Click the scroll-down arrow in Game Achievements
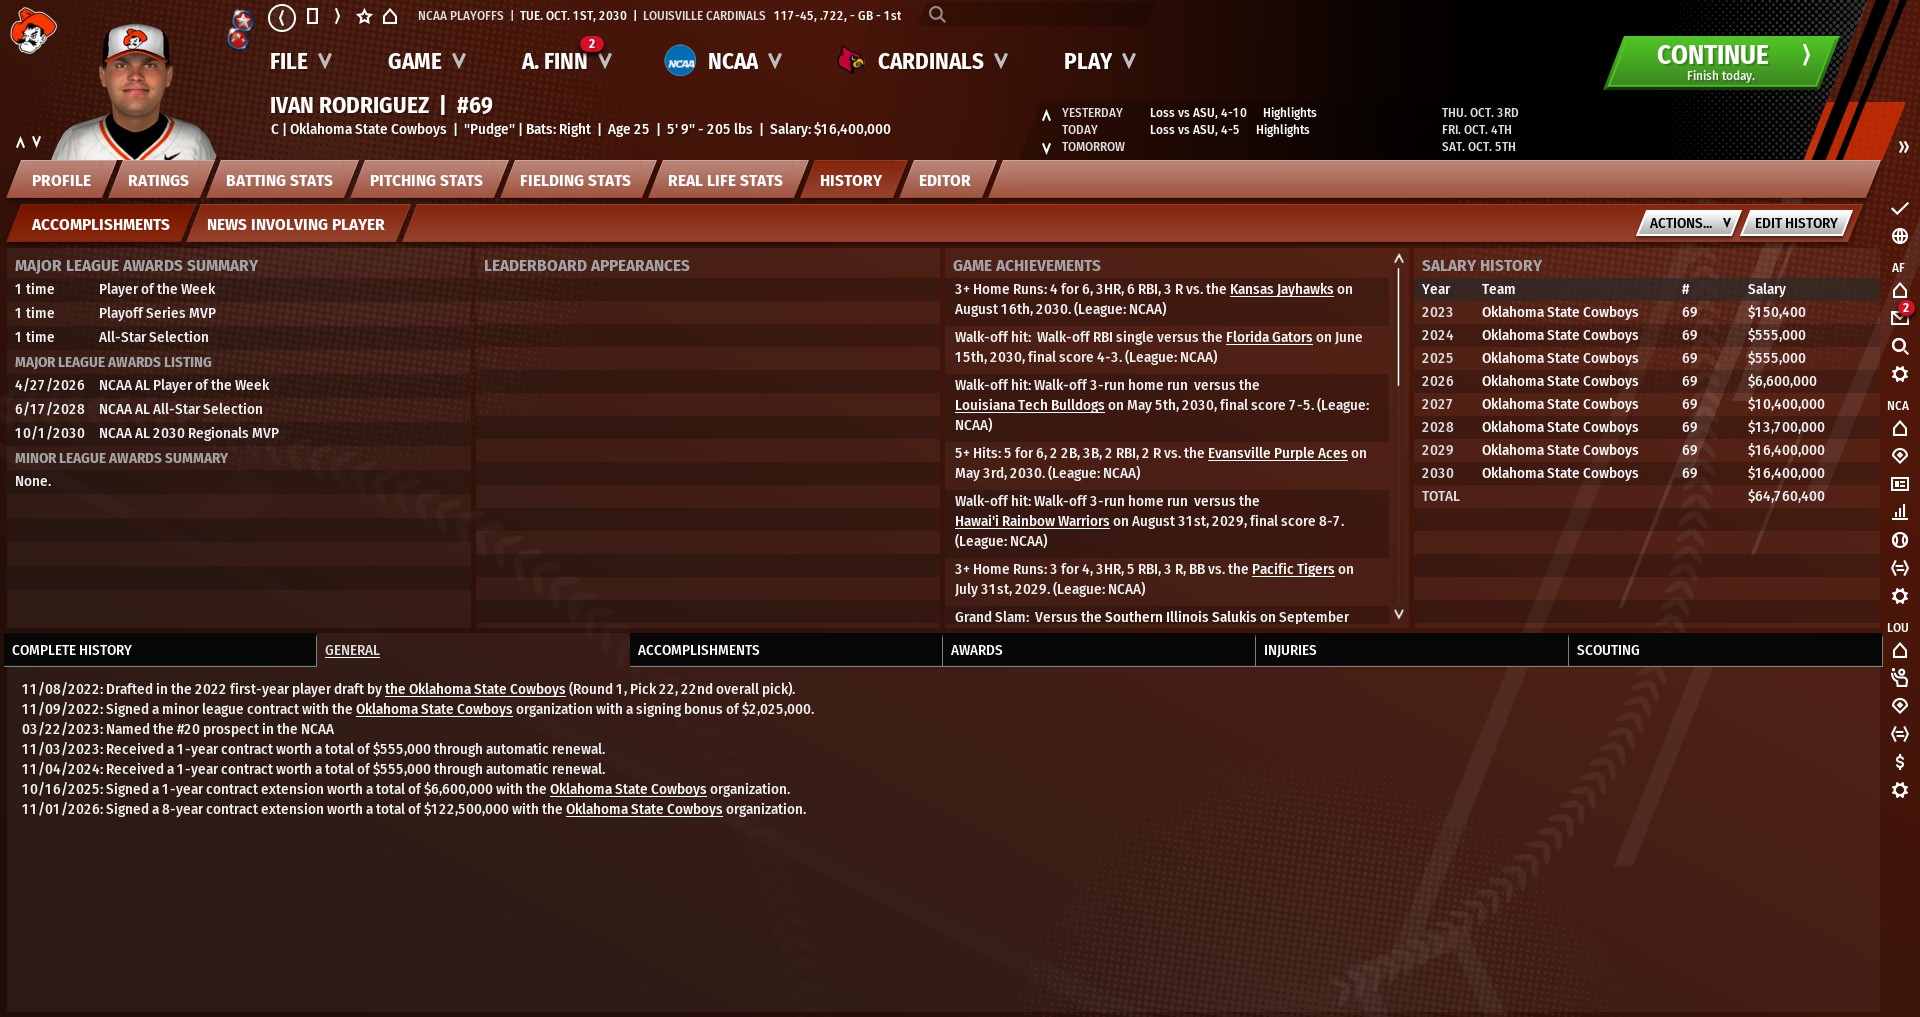Screen dimensions: 1920x1017 pos(1398,614)
